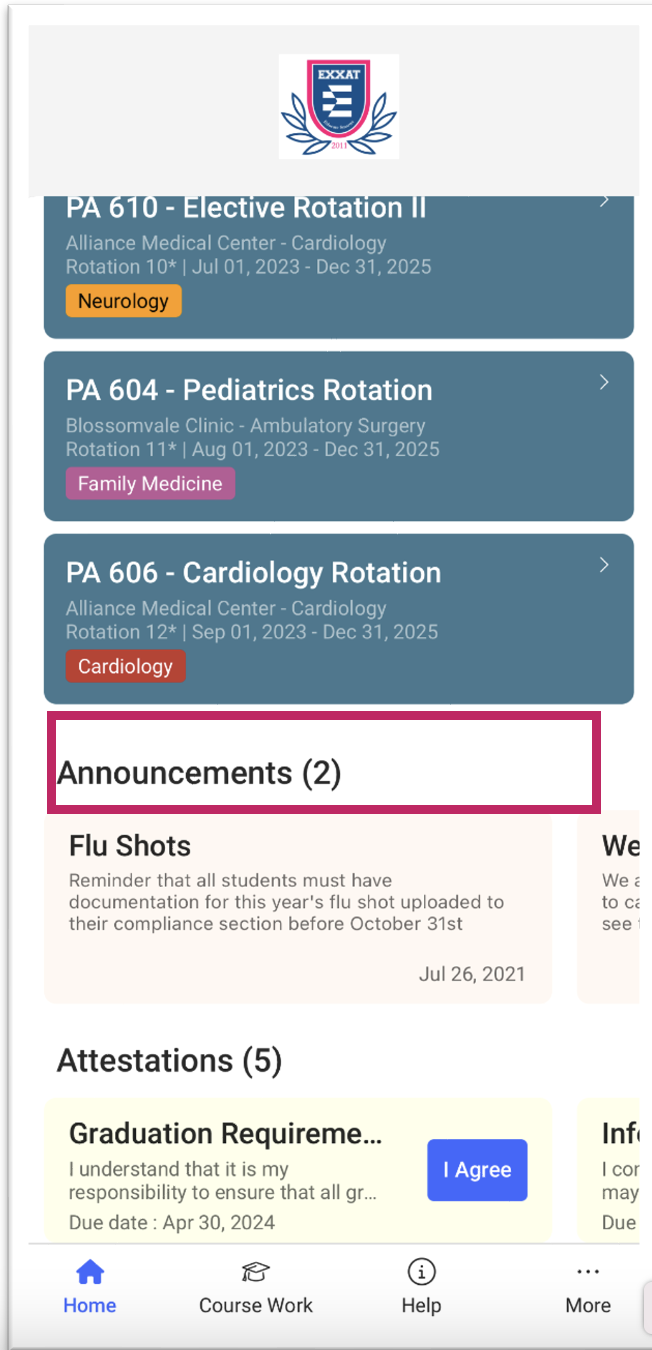Screen dimensions: 652x1350
Task: Select the Neurology tag
Action: click(x=123, y=301)
